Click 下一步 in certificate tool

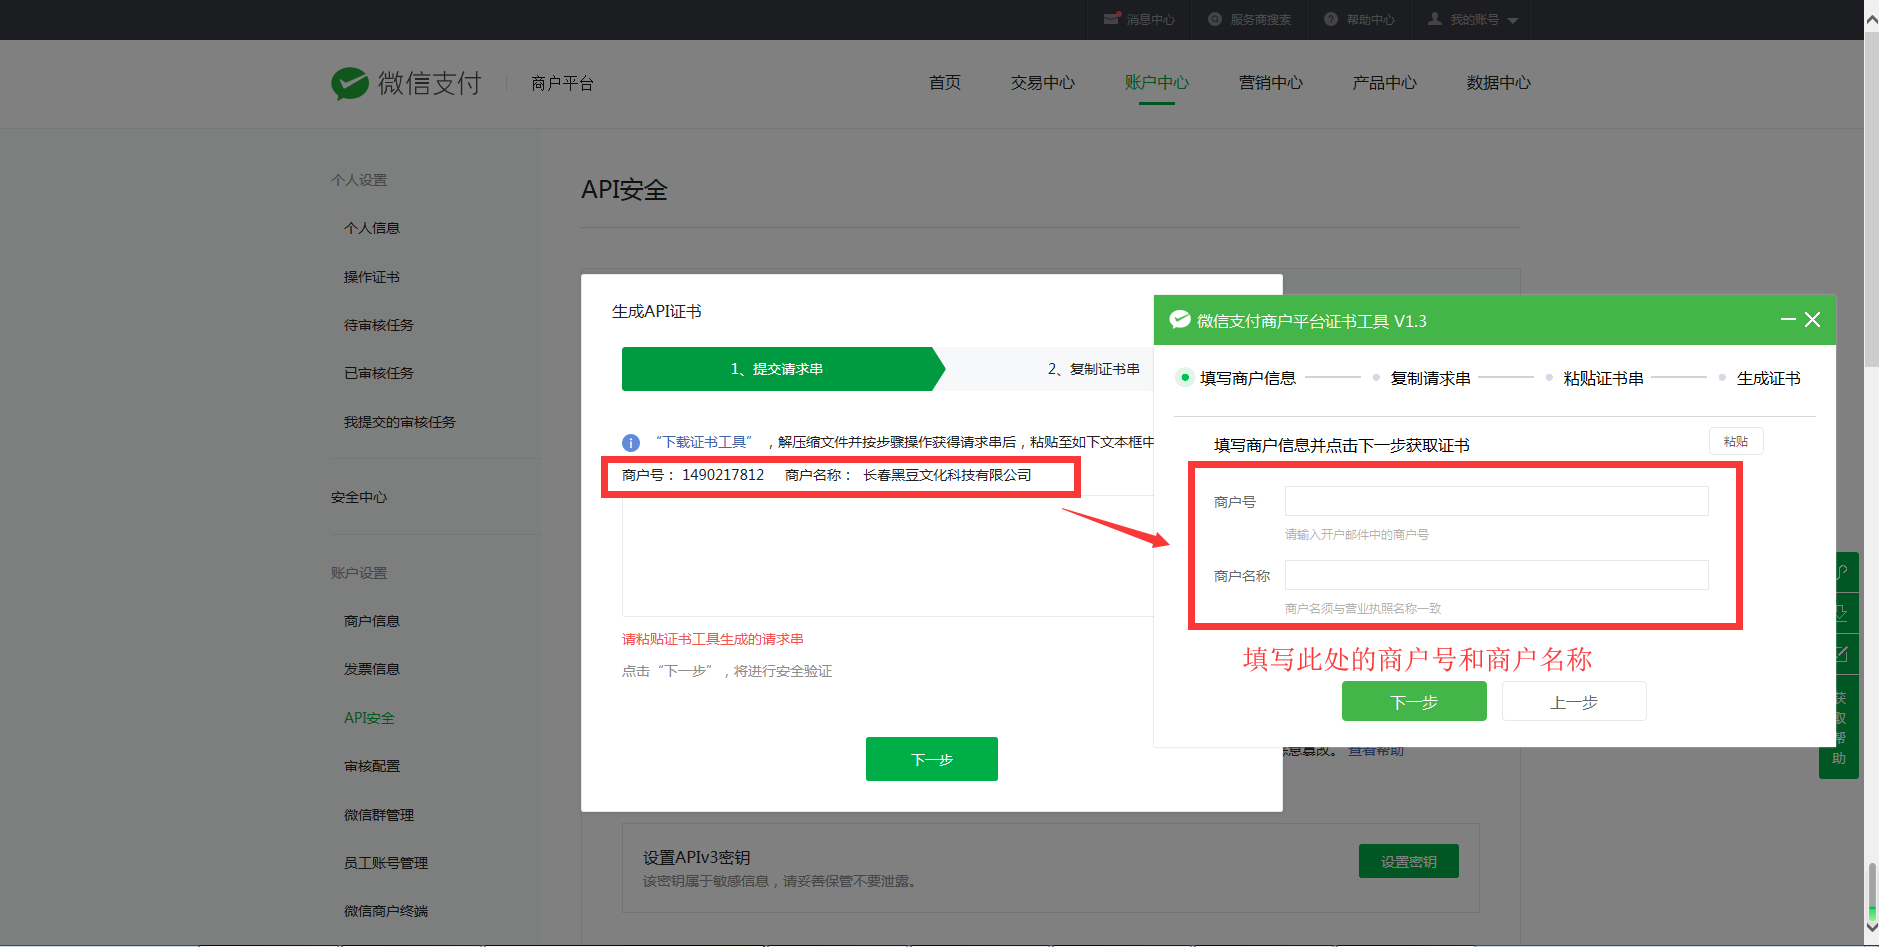1414,701
